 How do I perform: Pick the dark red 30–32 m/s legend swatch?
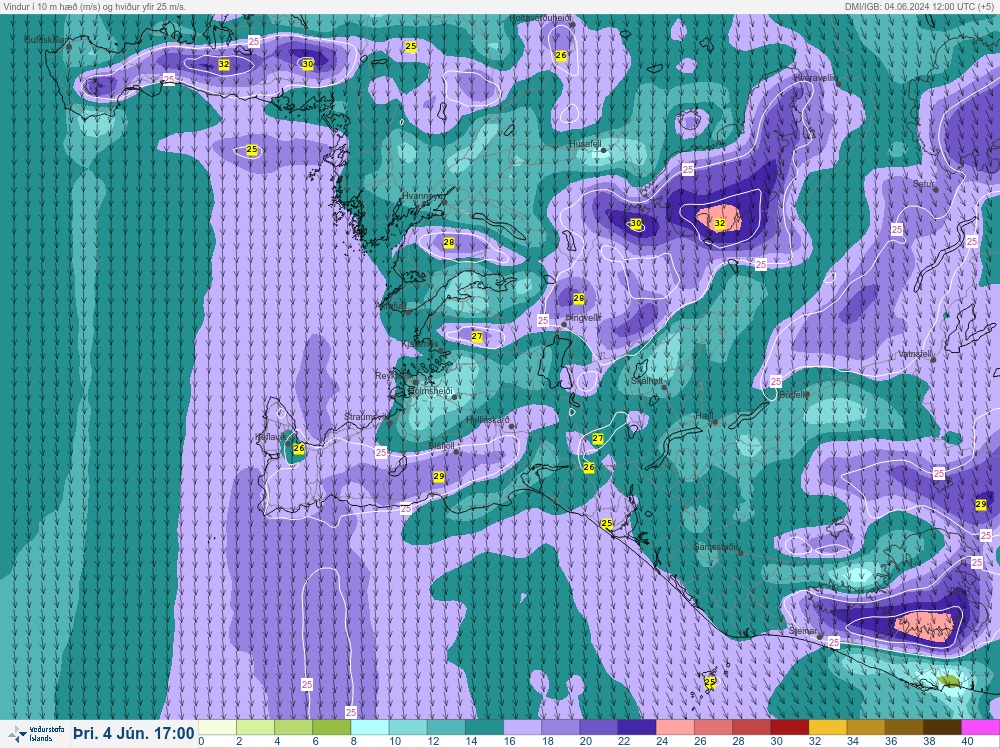[789, 728]
